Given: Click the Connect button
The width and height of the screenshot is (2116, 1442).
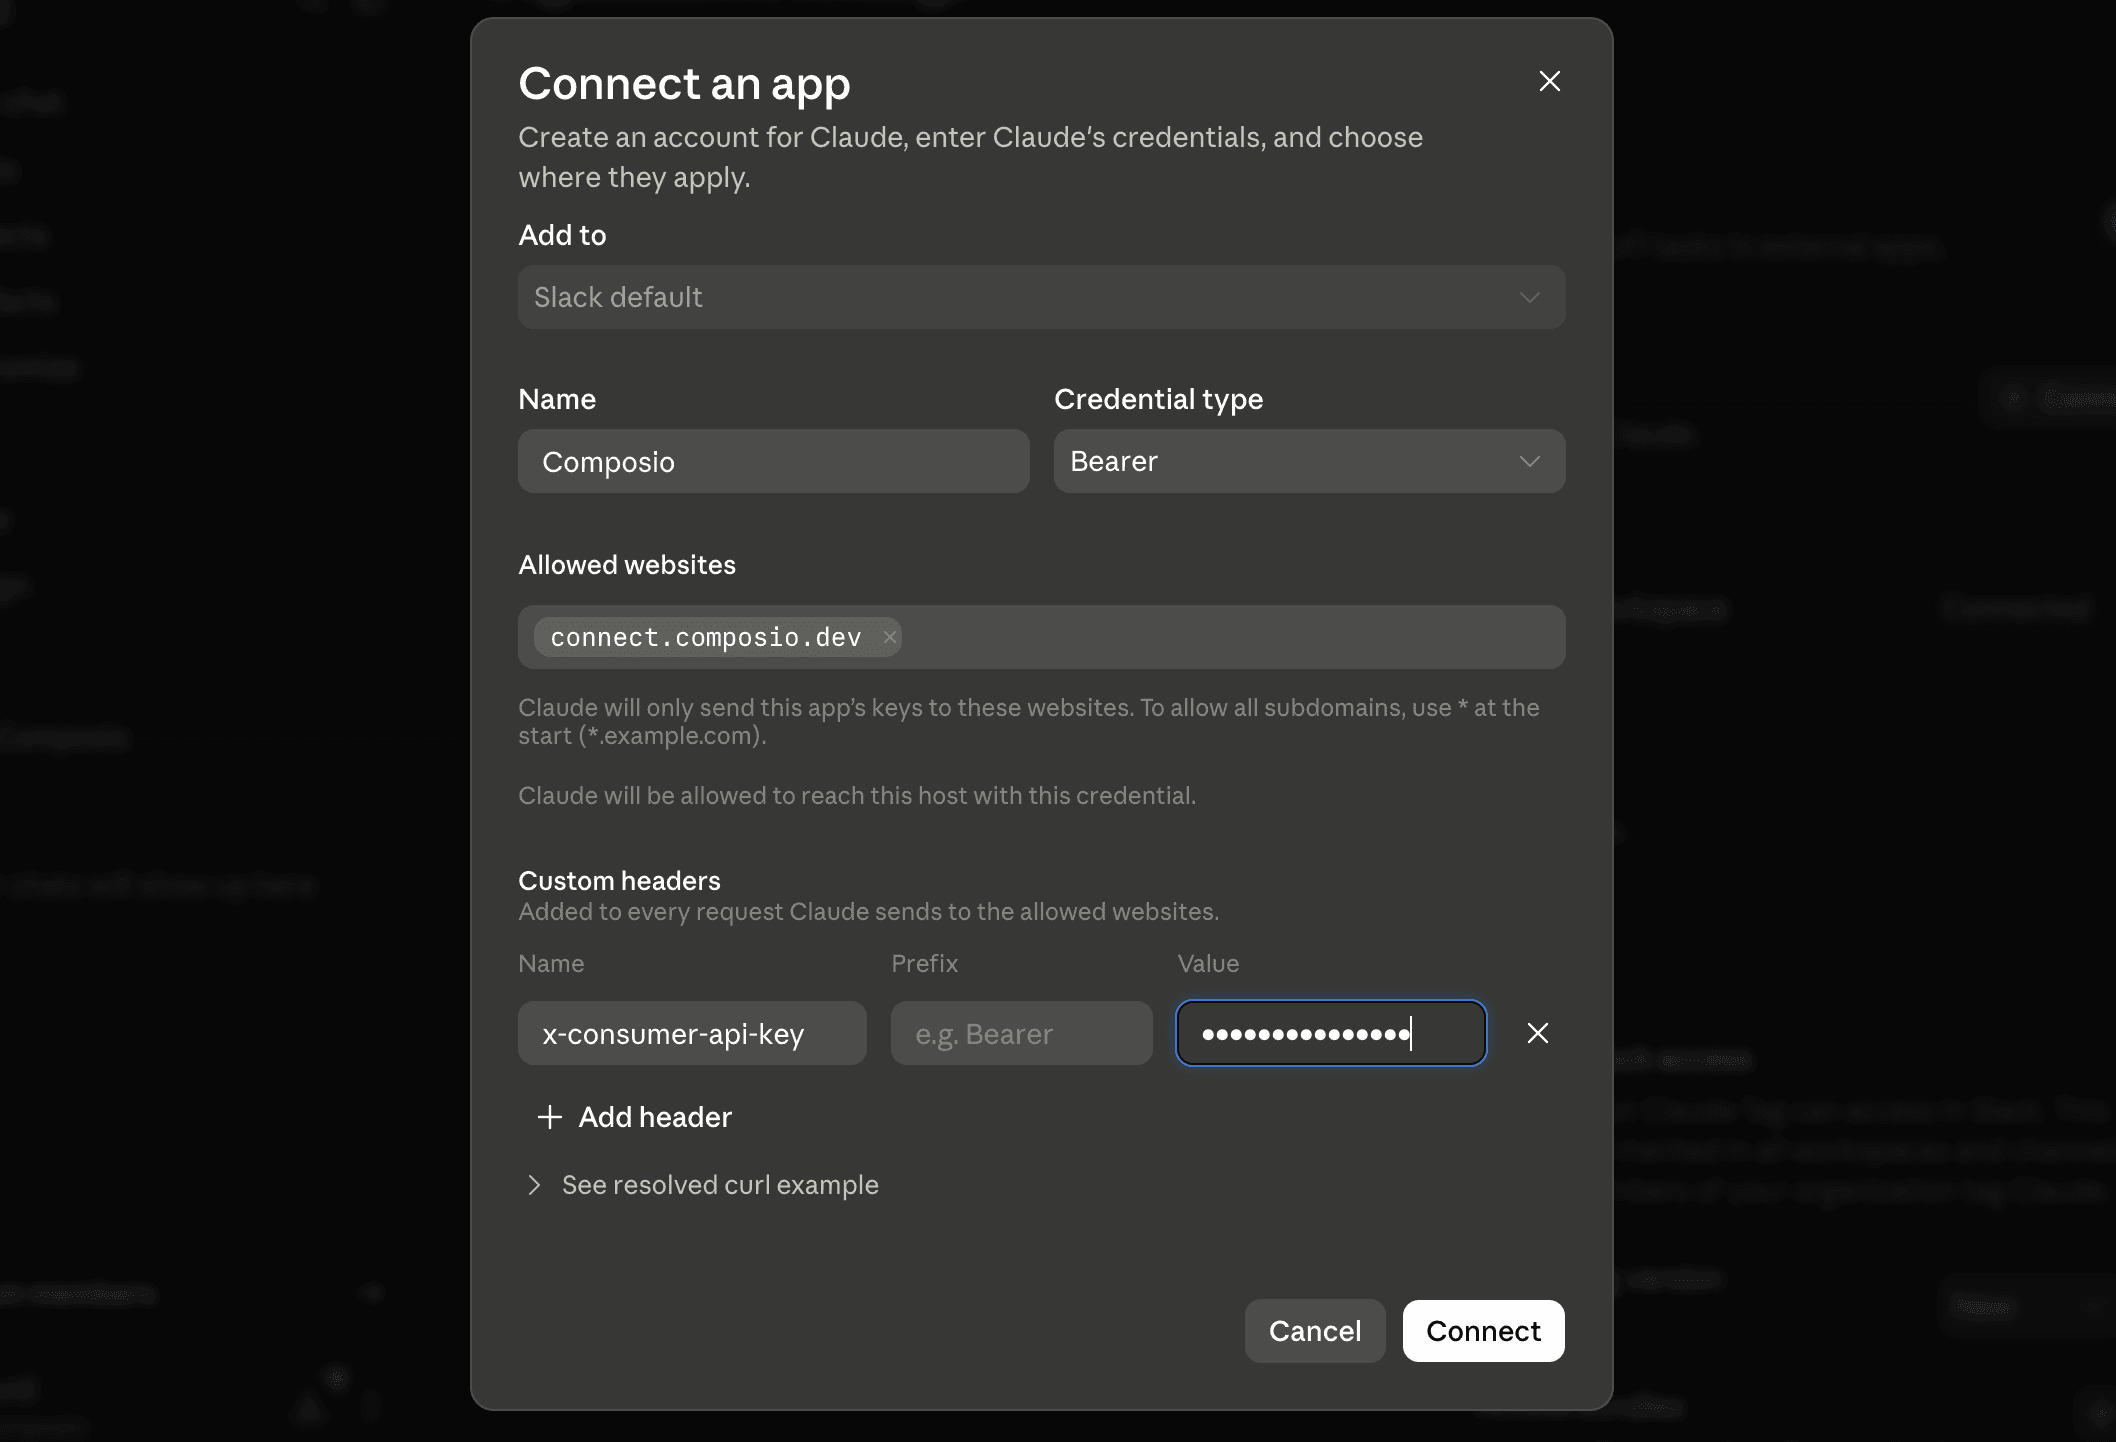Looking at the screenshot, I should [x=1483, y=1331].
